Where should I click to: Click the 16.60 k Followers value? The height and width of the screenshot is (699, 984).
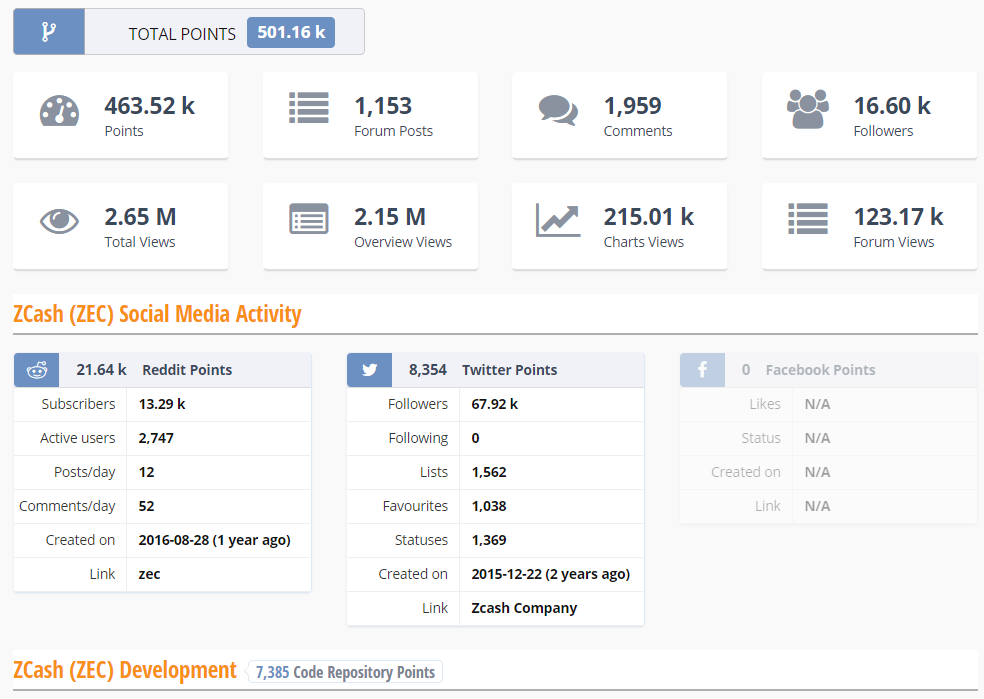[x=892, y=105]
